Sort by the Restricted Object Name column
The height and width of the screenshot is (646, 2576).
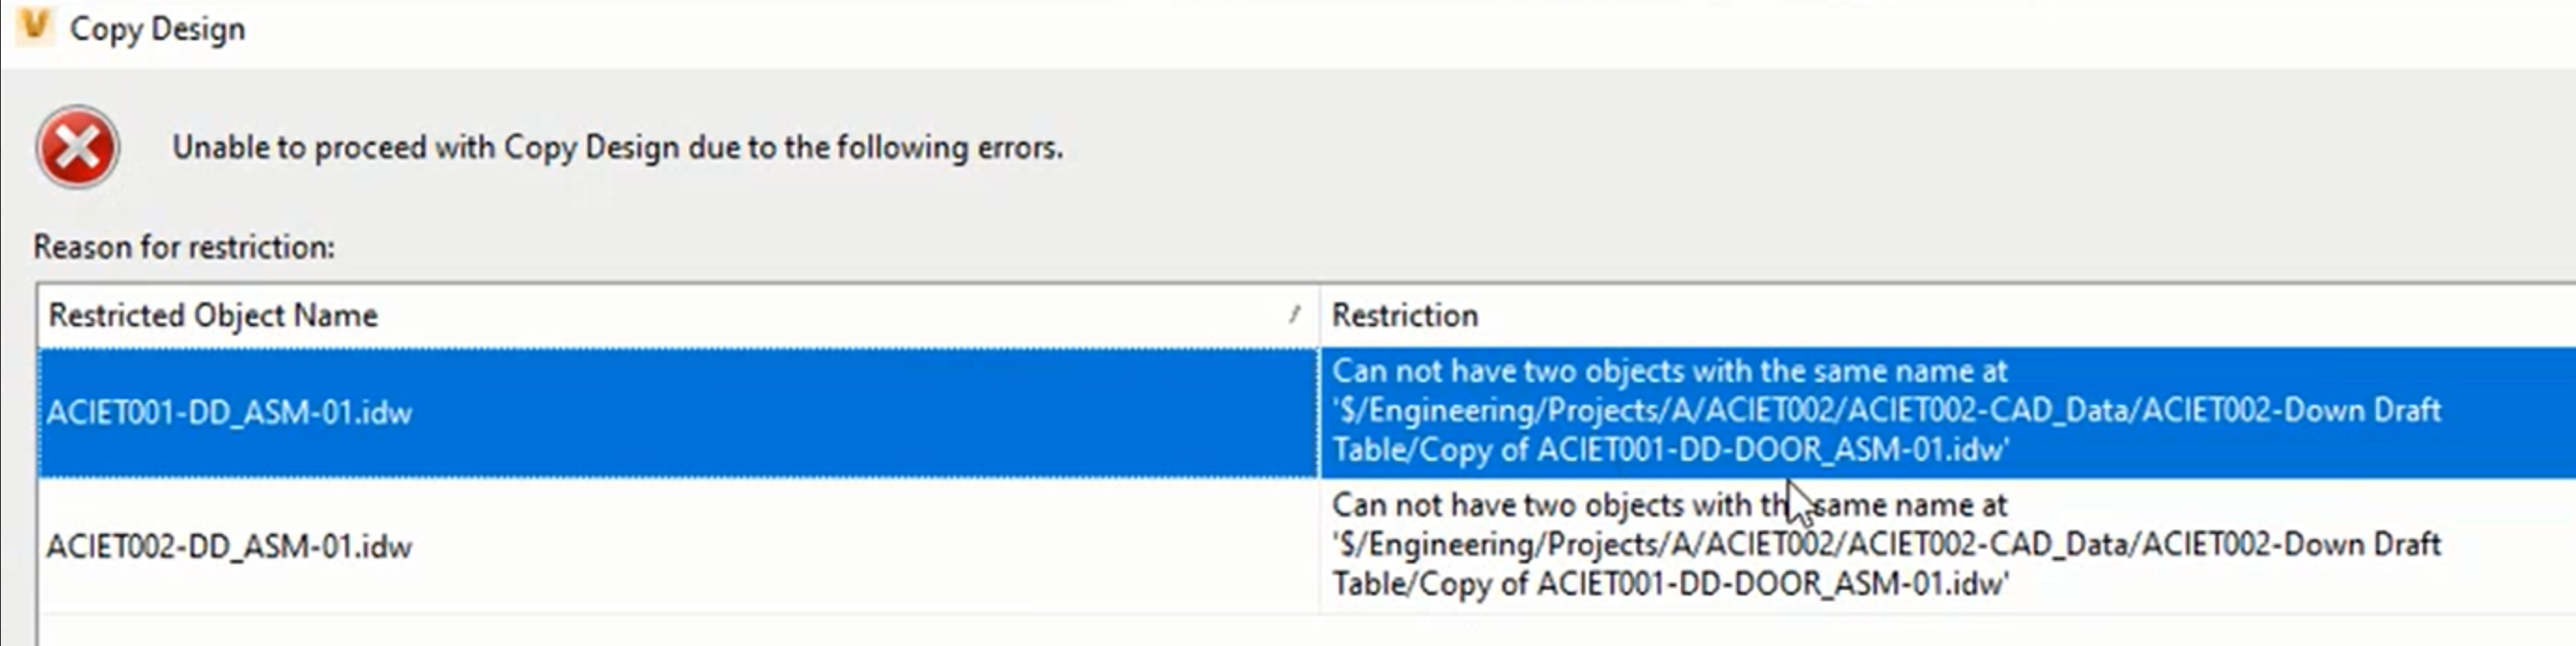click(x=216, y=315)
